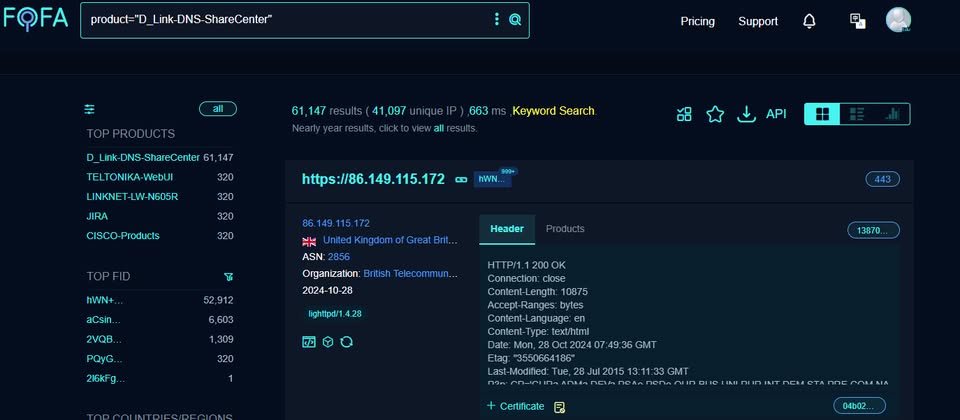Click the 'all' pill button in sidebar
Screen dimensions: 960x420
point(218,109)
